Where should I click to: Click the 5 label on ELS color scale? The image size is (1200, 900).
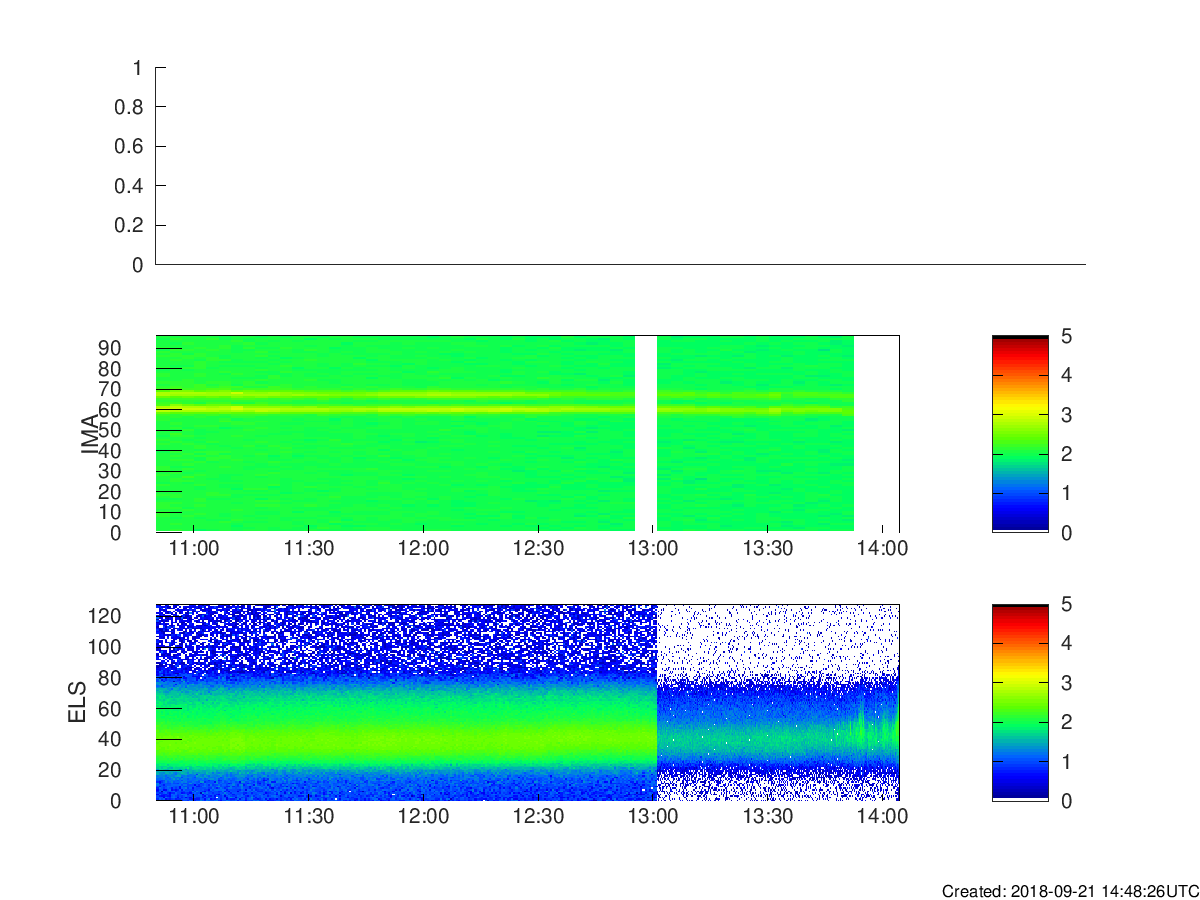[x=1065, y=604]
